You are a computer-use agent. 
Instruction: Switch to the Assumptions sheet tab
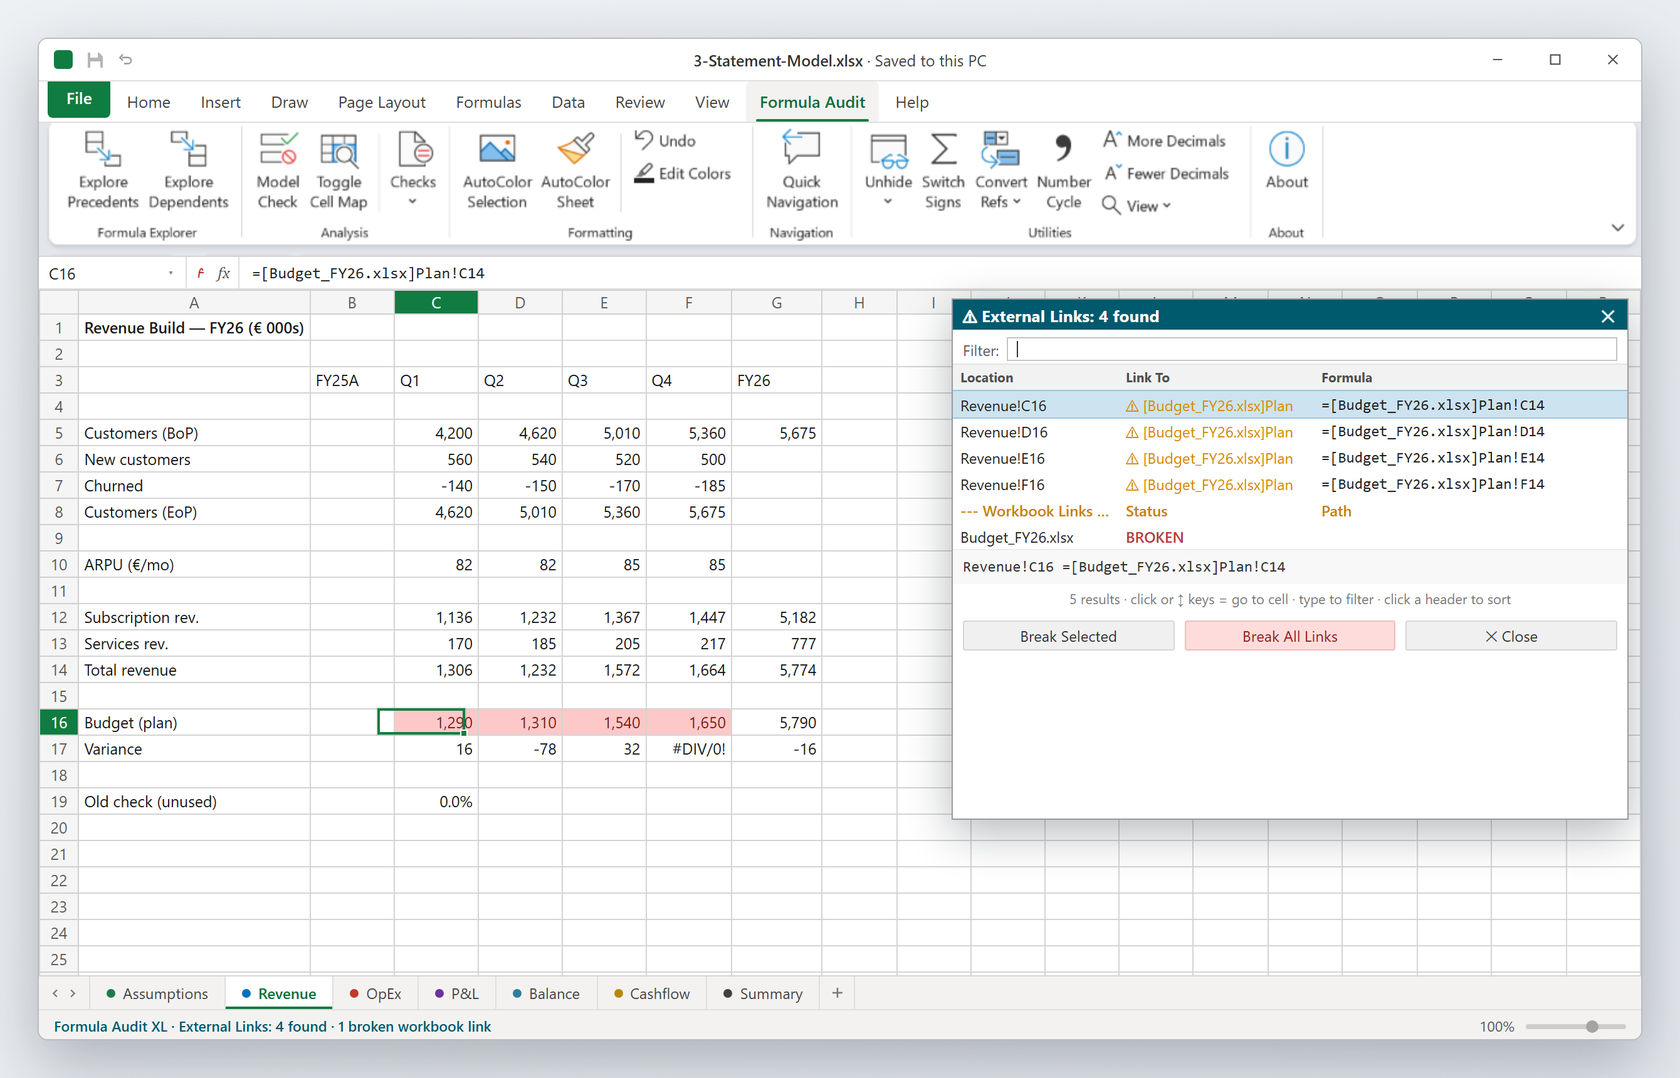click(x=157, y=993)
